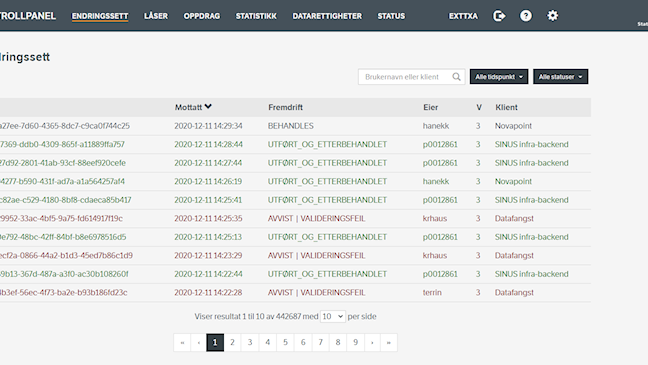Toggle Mottatt column sort arrow
648x365 pixels.
[x=208, y=107]
